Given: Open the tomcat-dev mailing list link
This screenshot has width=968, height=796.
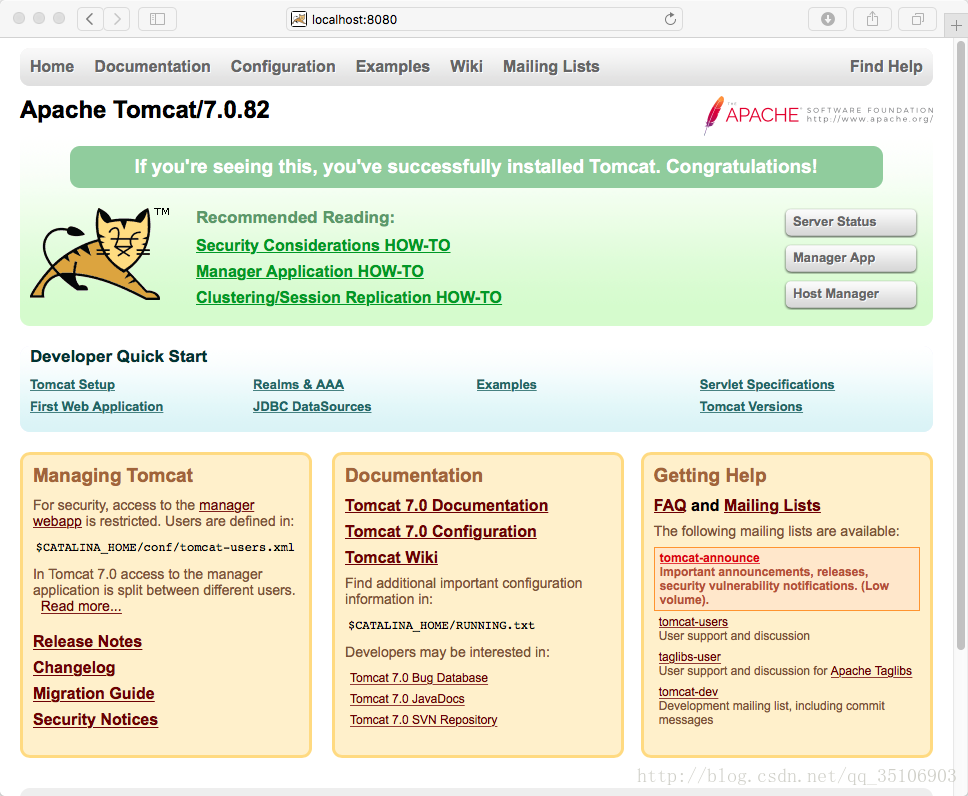Looking at the screenshot, I should pyautogui.click(x=688, y=692).
